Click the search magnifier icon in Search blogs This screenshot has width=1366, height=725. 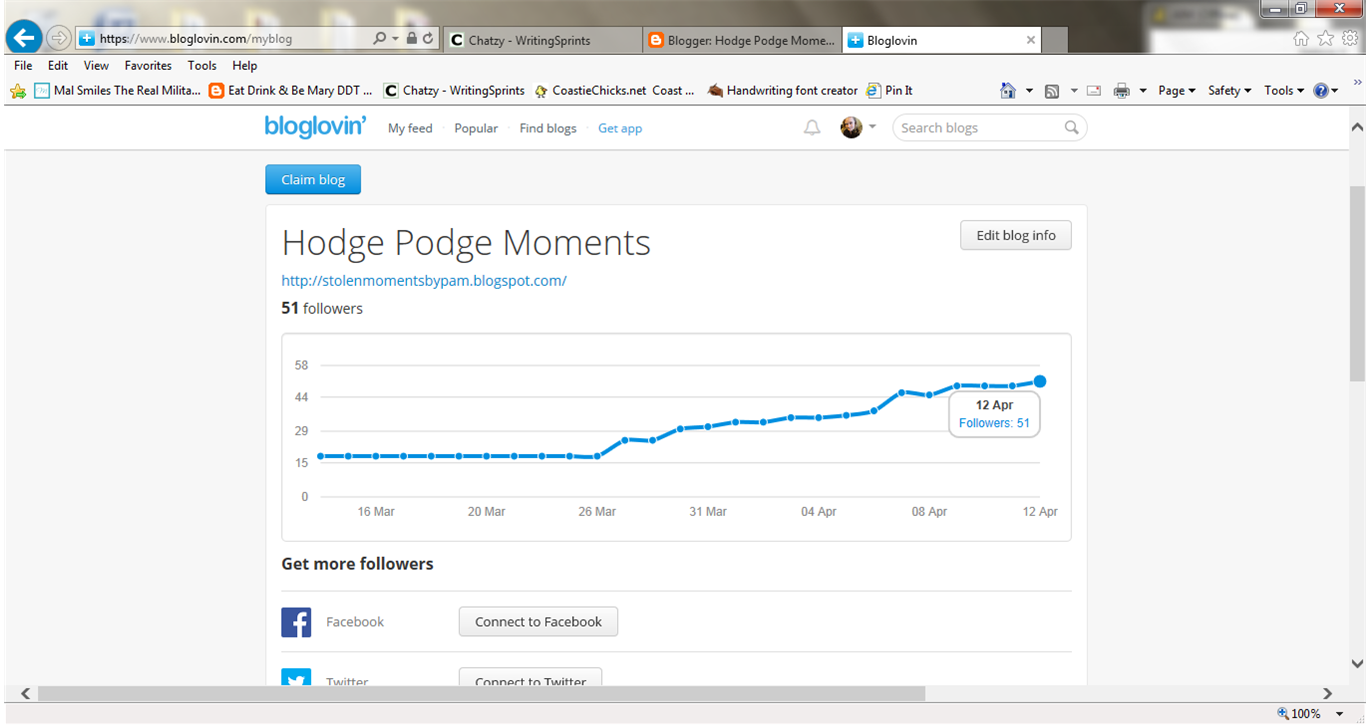pyautogui.click(x=1071, y=128)
